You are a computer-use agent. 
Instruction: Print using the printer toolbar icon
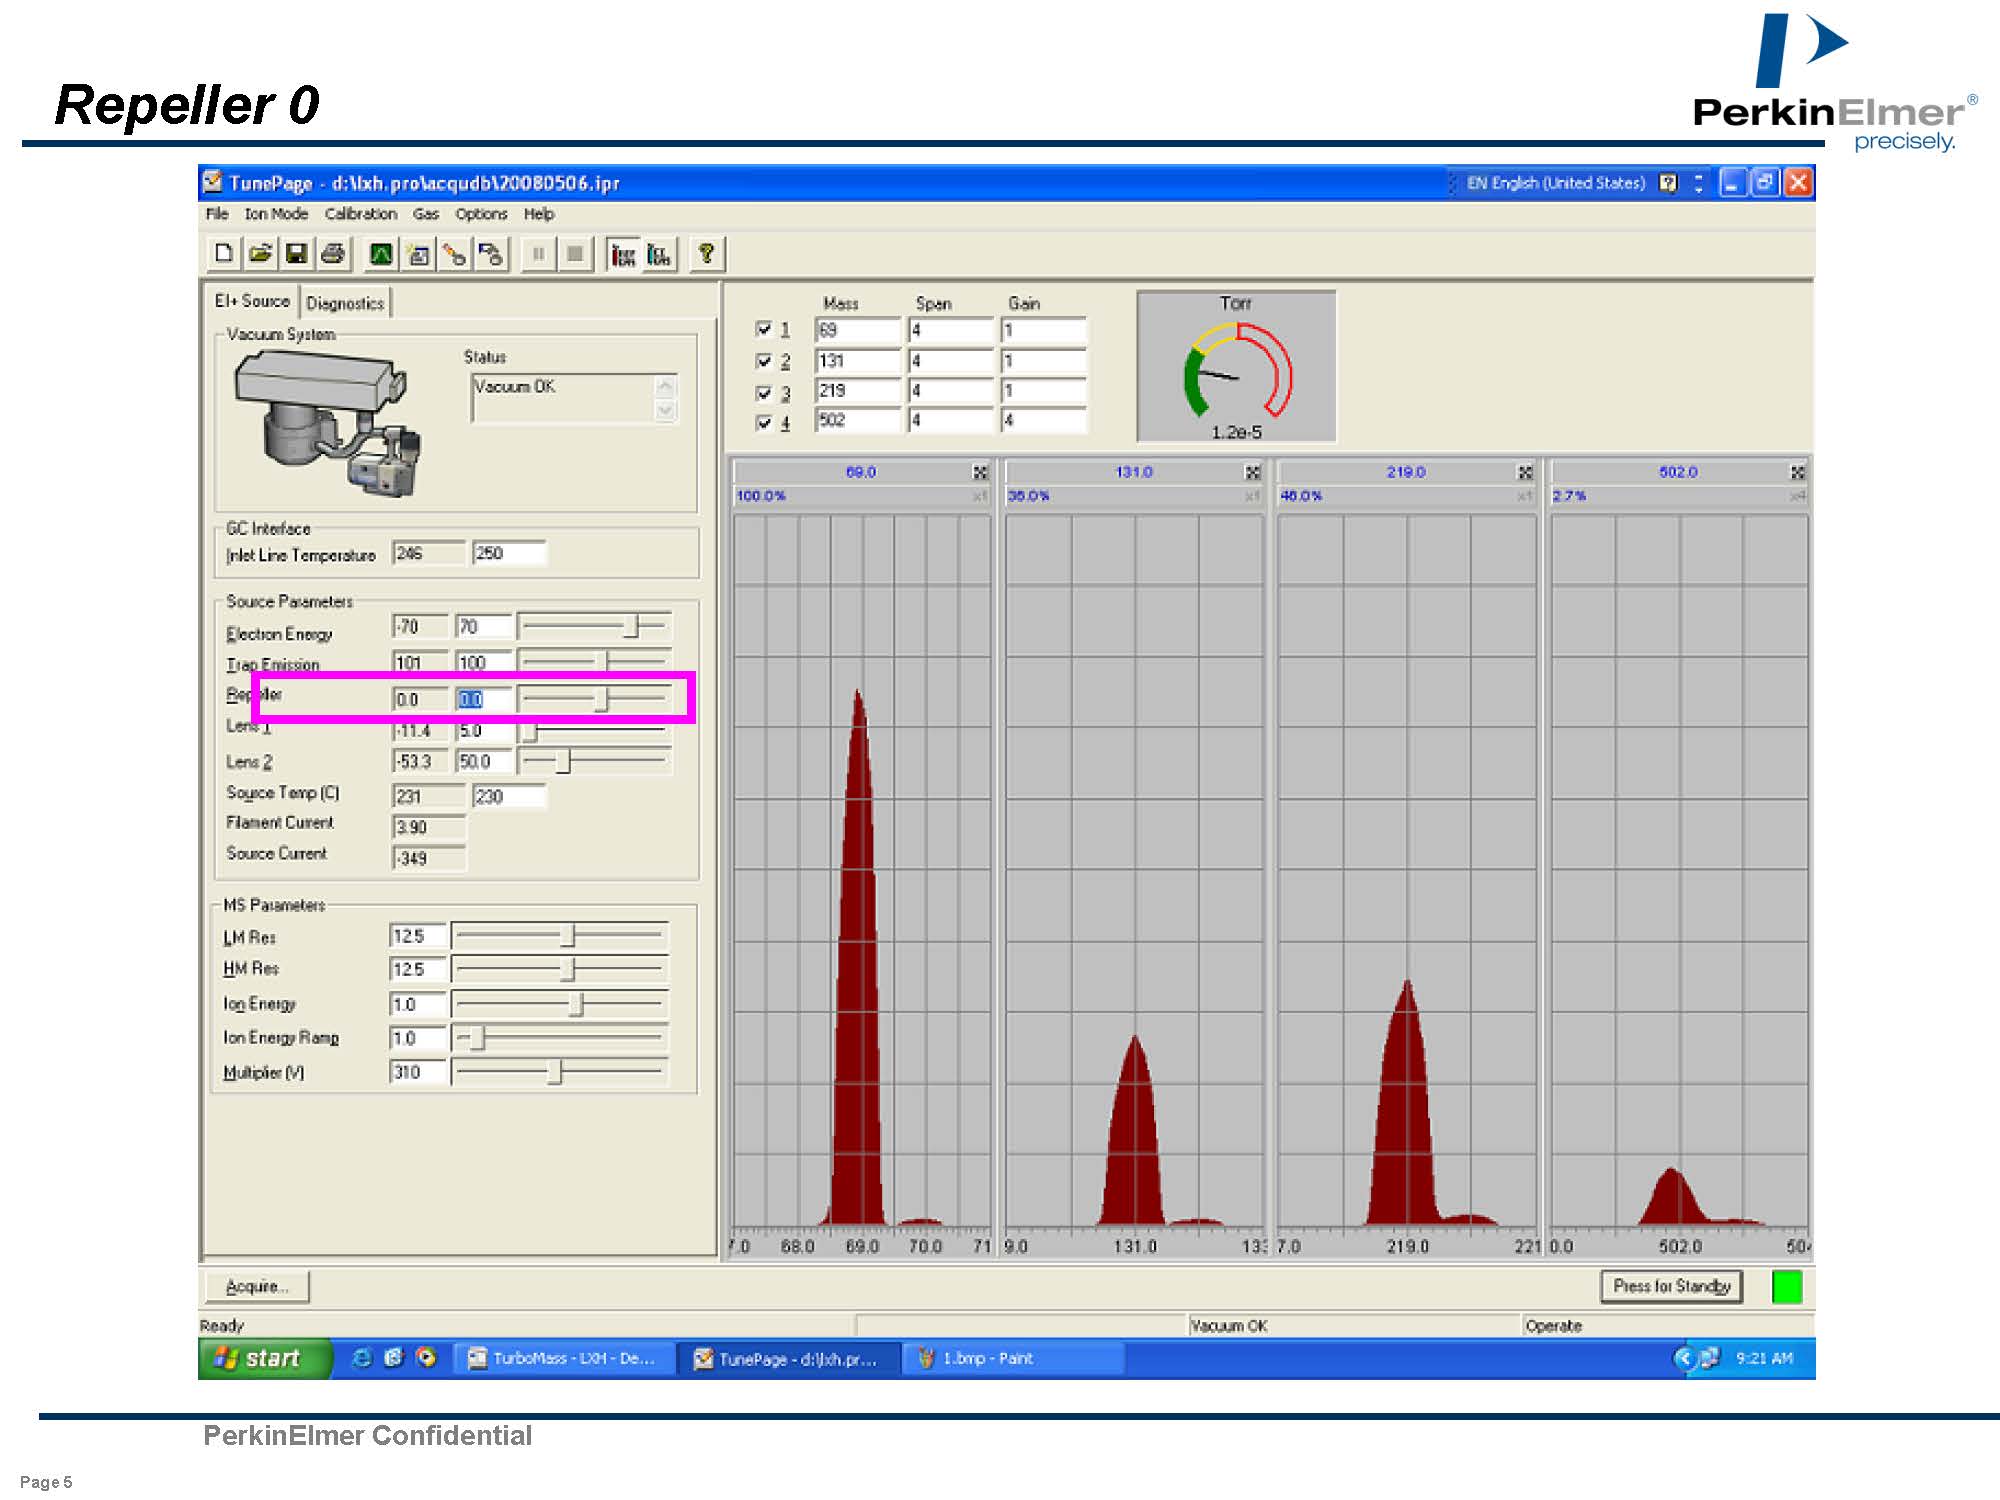333,254
